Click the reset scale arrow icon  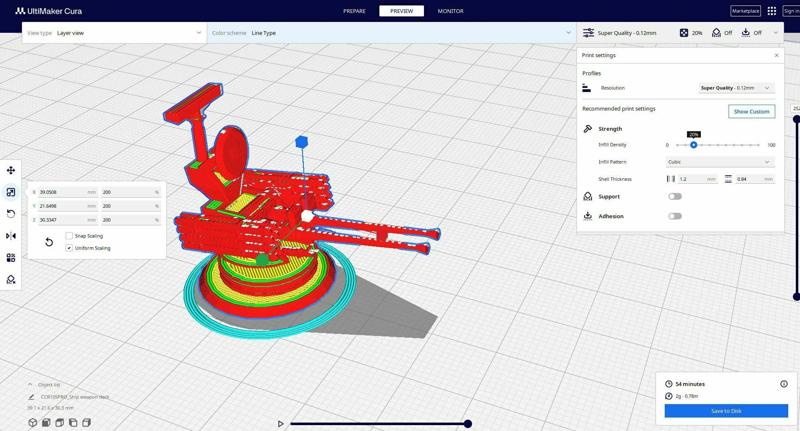point(49,242)
